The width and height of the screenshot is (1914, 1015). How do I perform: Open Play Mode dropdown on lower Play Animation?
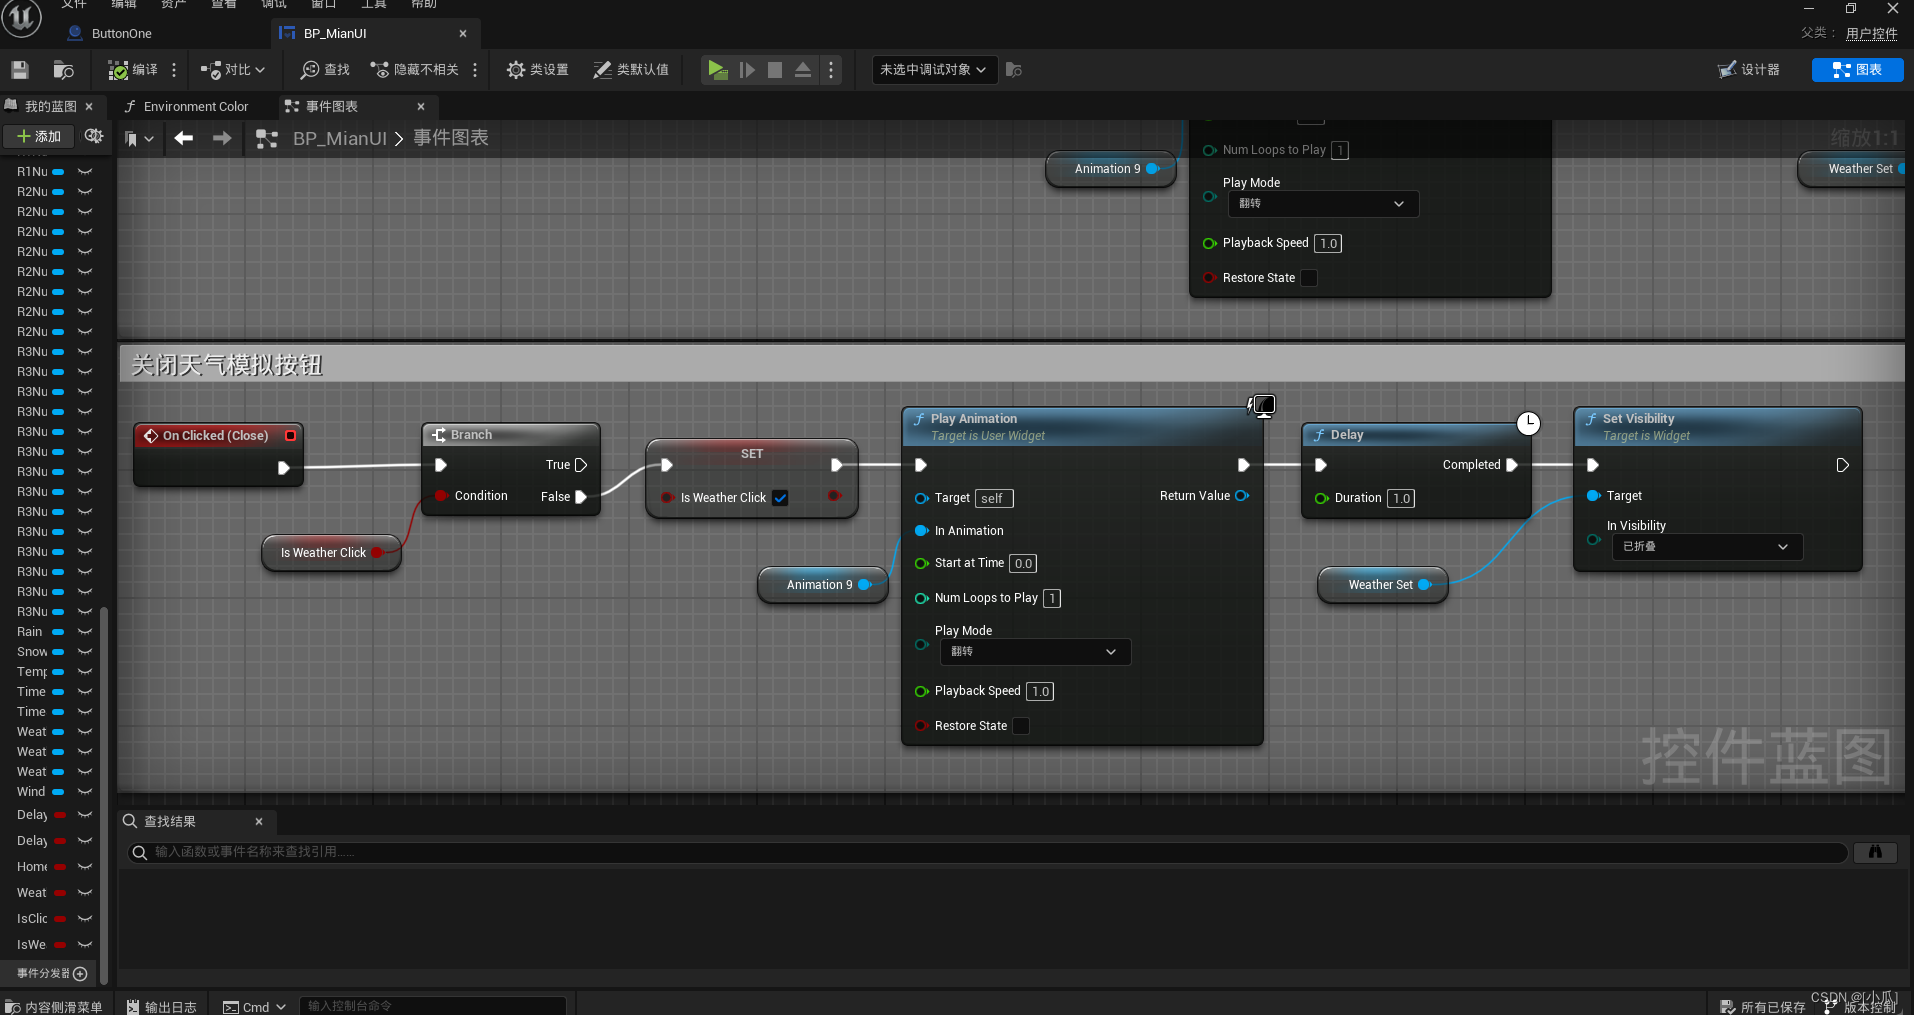point(1035,652)
